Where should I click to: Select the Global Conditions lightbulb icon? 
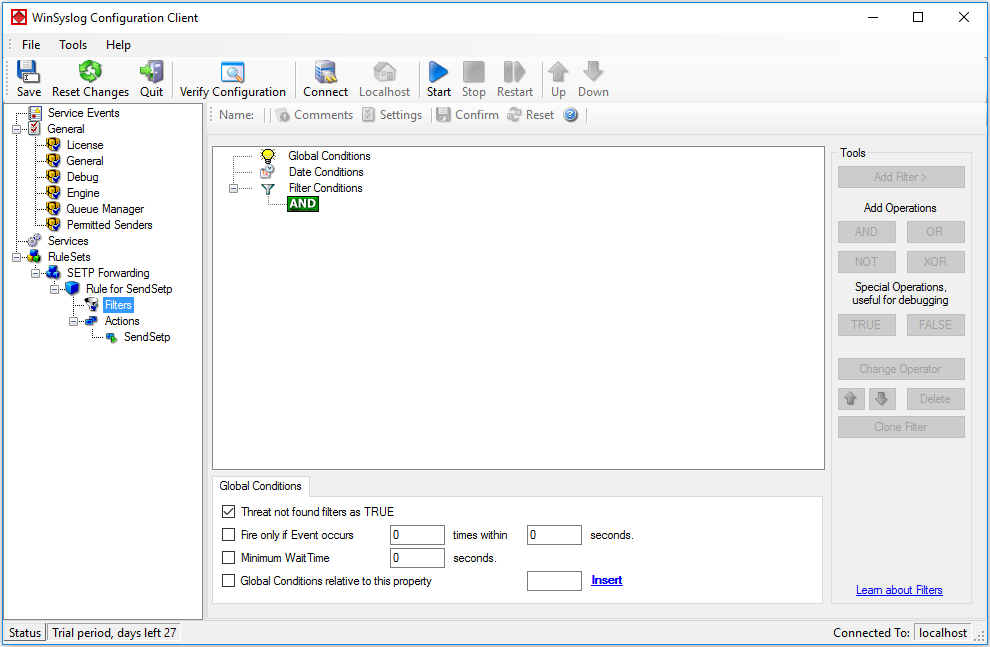[268, 155]
